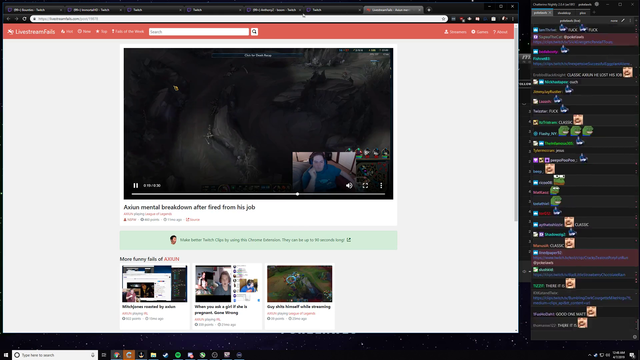Open Task View on the taskbar
Image resolution: width=640 pixels, height=360 pixels.
click(104, 355)
